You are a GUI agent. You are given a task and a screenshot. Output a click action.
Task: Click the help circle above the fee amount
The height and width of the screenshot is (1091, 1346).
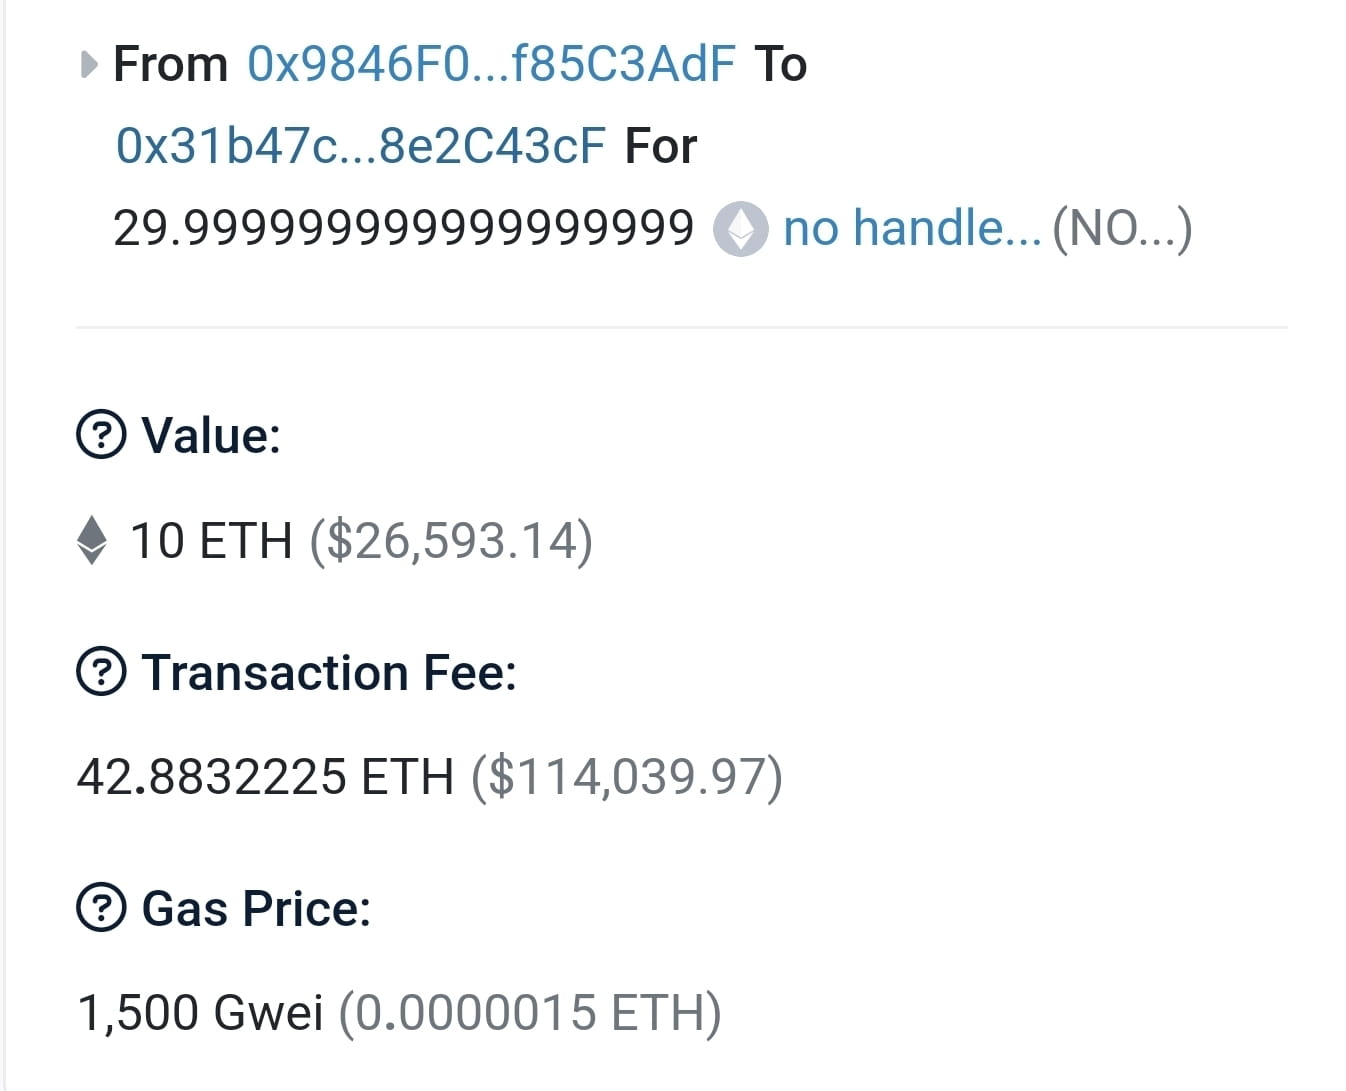click(100, 672)
